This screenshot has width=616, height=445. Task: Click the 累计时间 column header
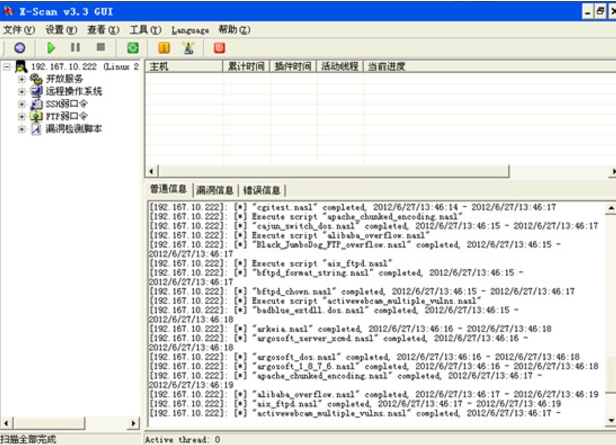click(x=246, y=66)
